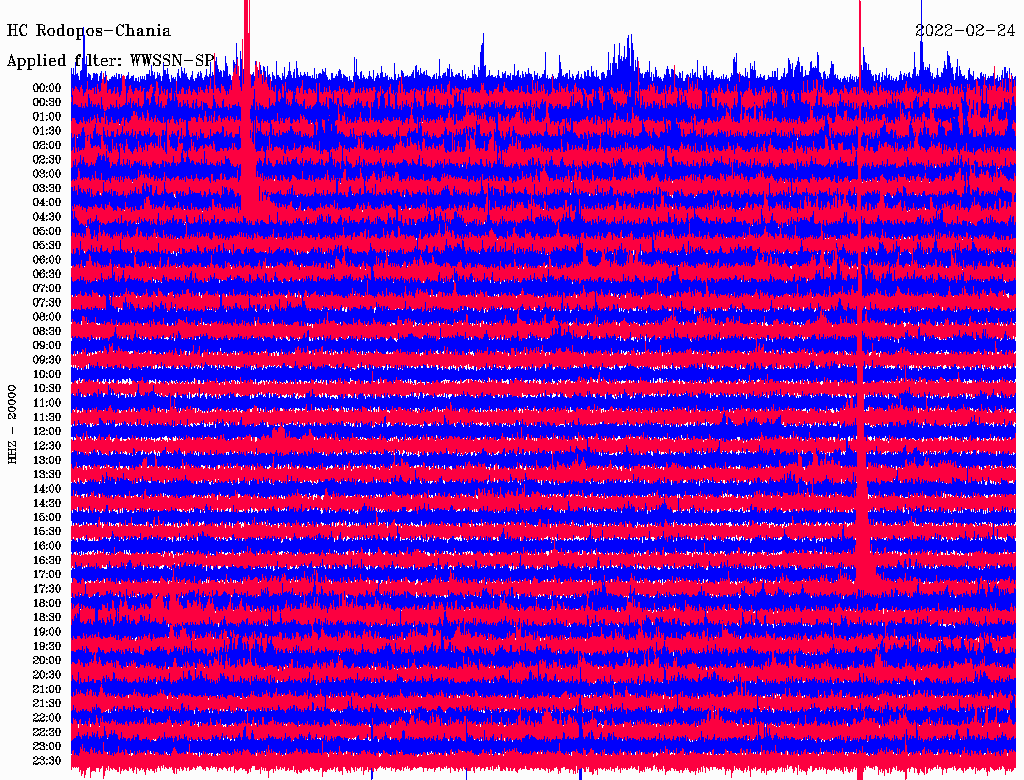Click the 2022-02-24 date label

(x=965, y=31)
